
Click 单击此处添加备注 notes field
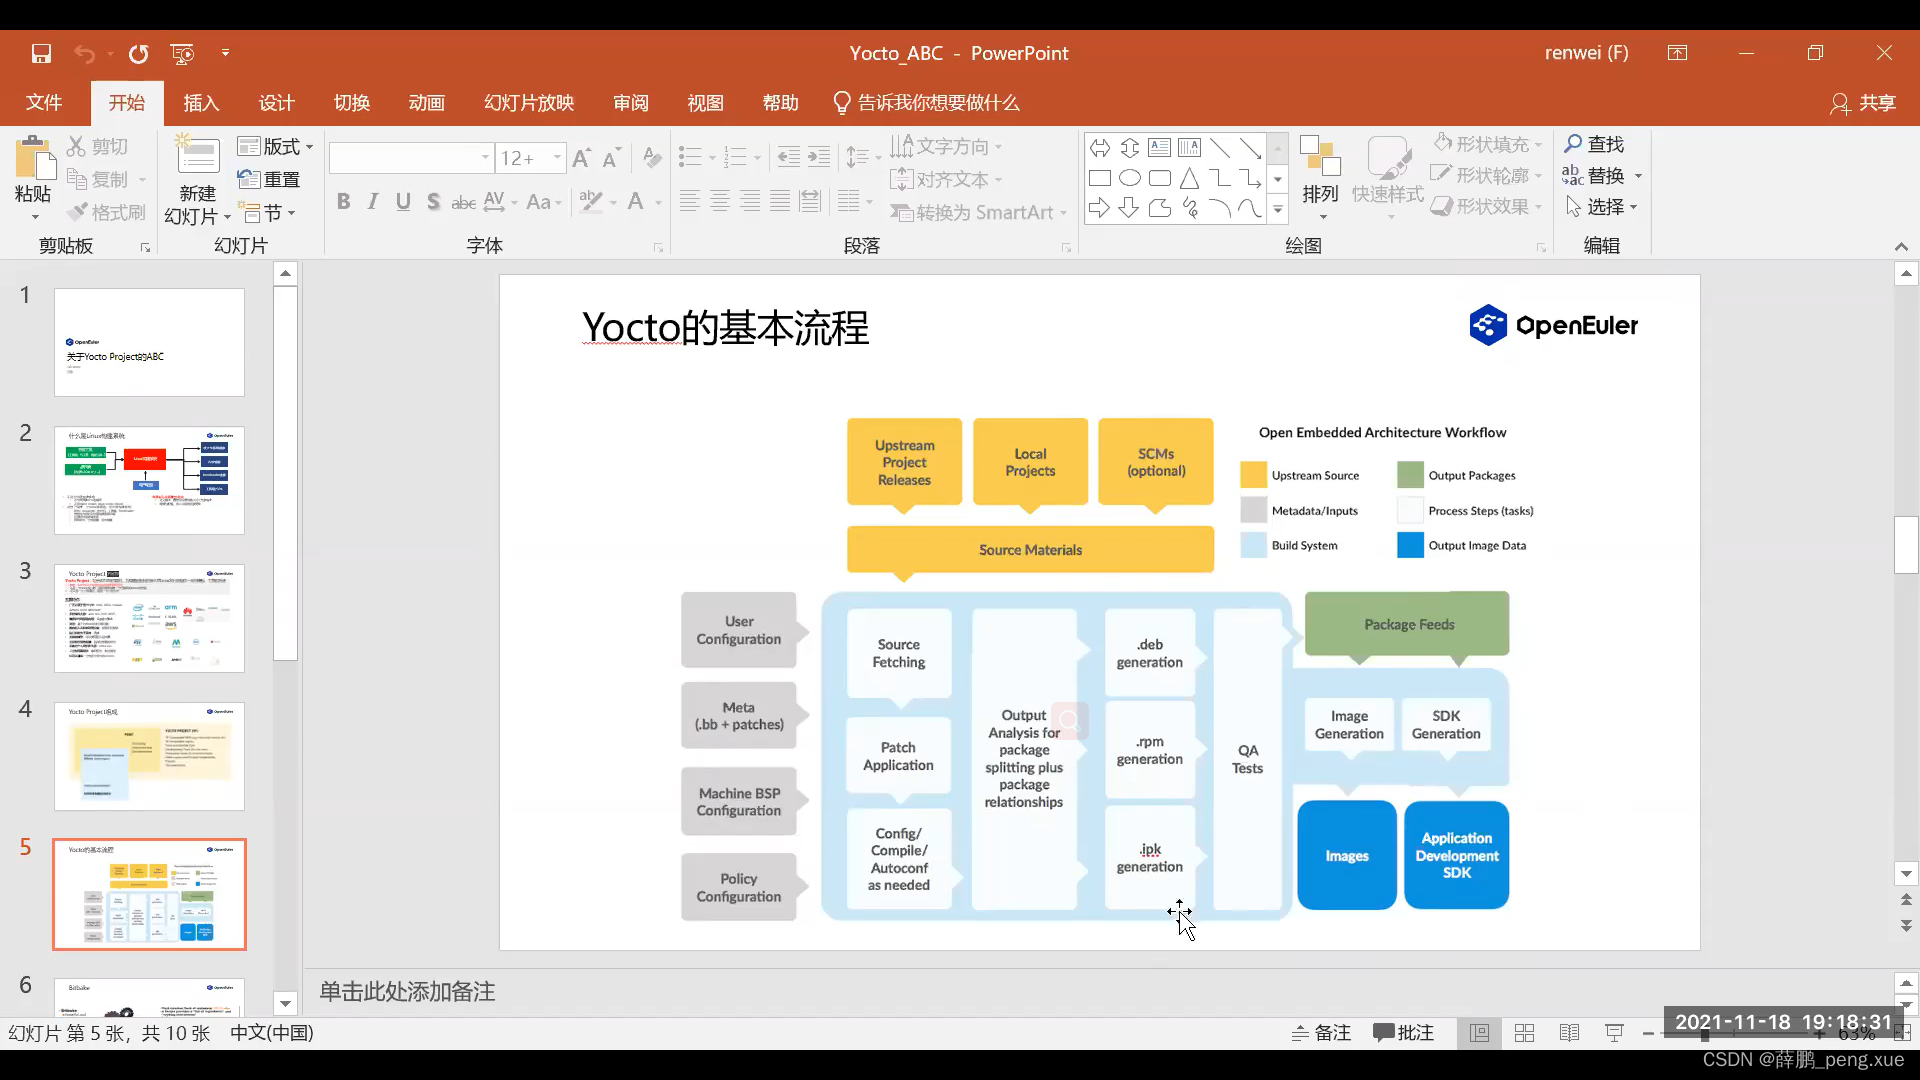pyautogui.click(x=1096, y=991)
